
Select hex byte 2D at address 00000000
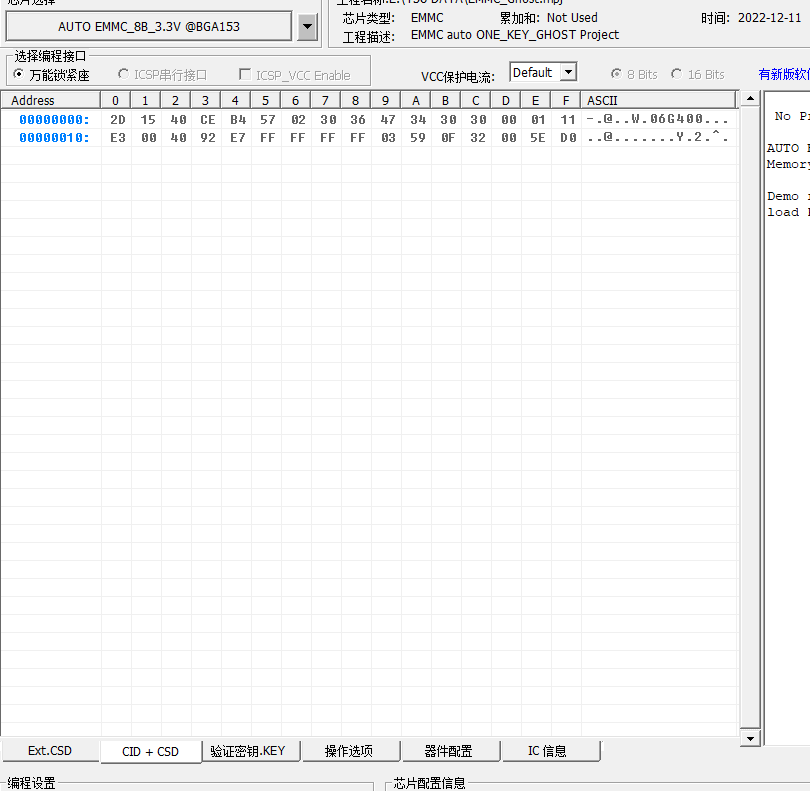coord(117,120)
